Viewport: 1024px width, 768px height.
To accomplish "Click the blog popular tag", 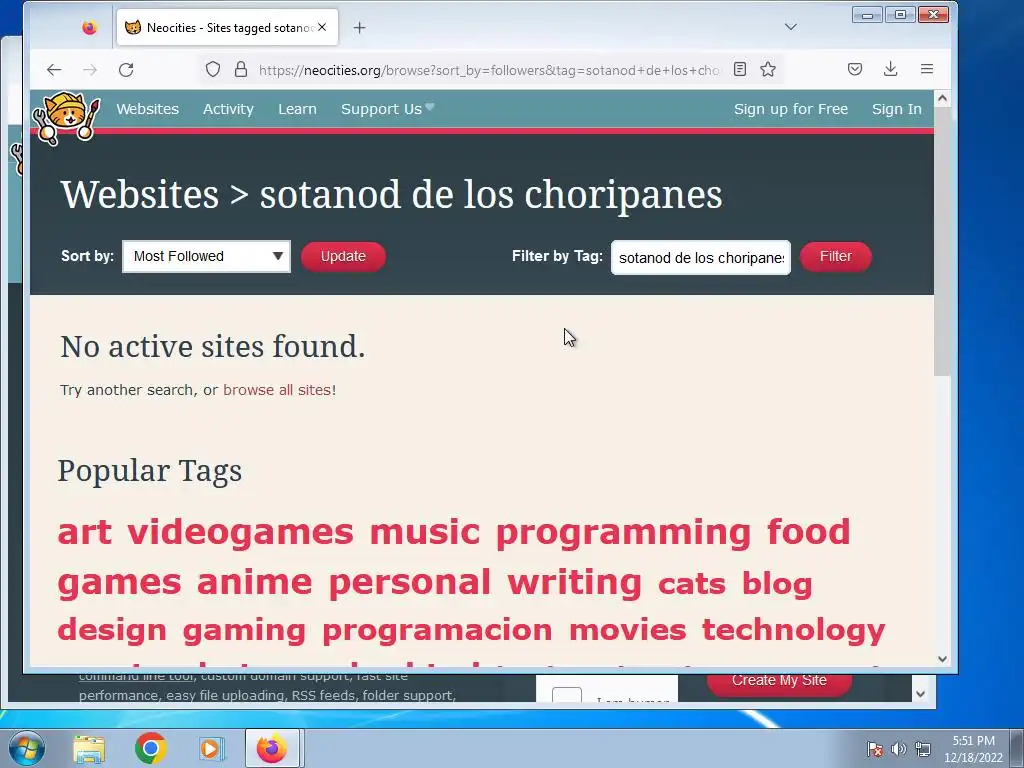I will [x=777, y=584].
